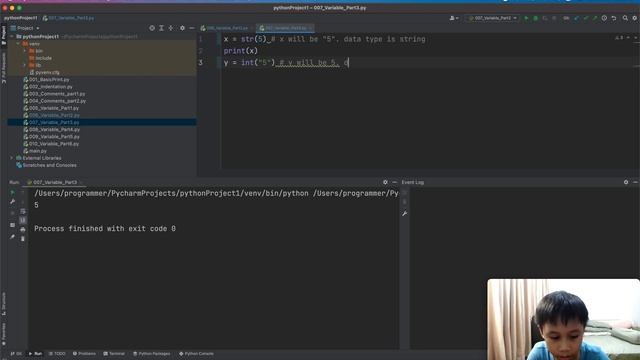Expand all in the Project panel
The image size is (640, 360).
click(161, 28)
